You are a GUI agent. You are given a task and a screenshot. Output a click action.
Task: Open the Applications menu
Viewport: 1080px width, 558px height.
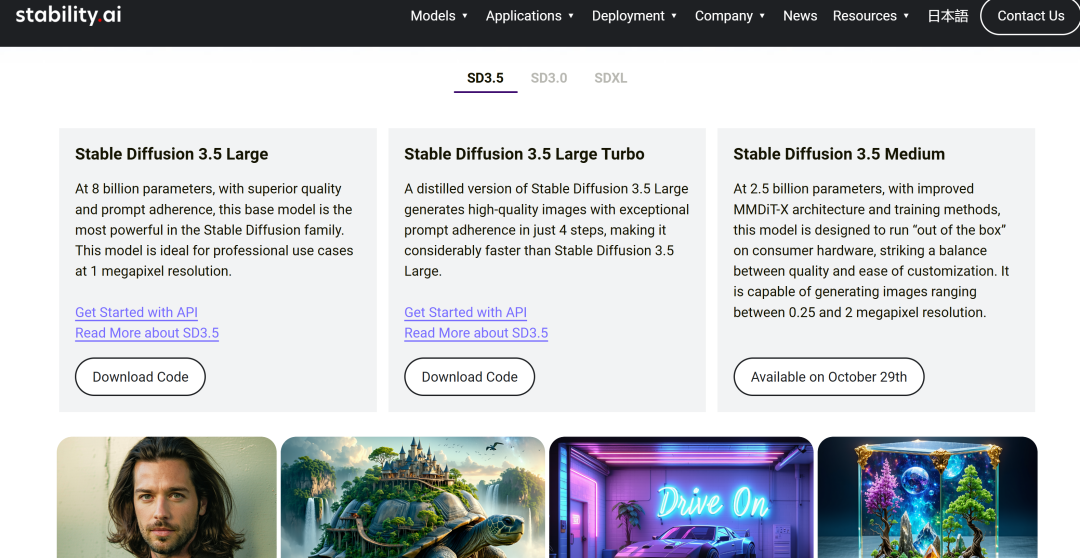pos(523,16)
